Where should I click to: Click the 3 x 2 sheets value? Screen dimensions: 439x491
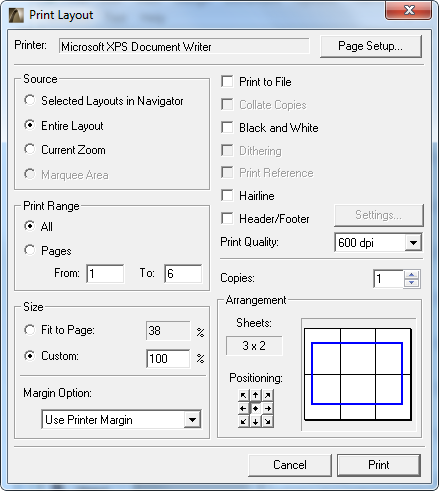click(254, 346)
